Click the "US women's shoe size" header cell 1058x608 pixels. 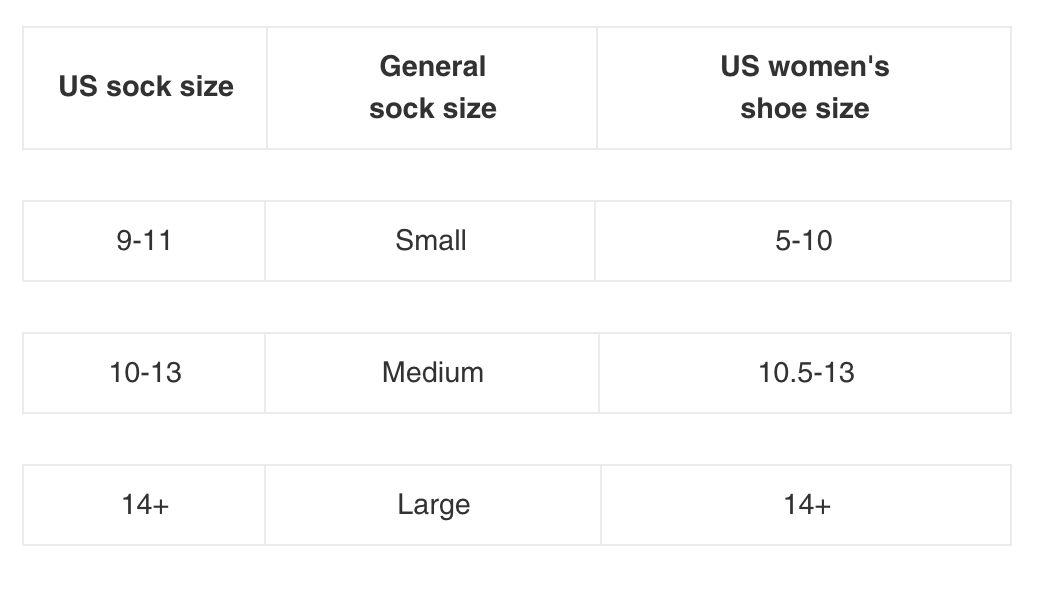click(804, 87)
